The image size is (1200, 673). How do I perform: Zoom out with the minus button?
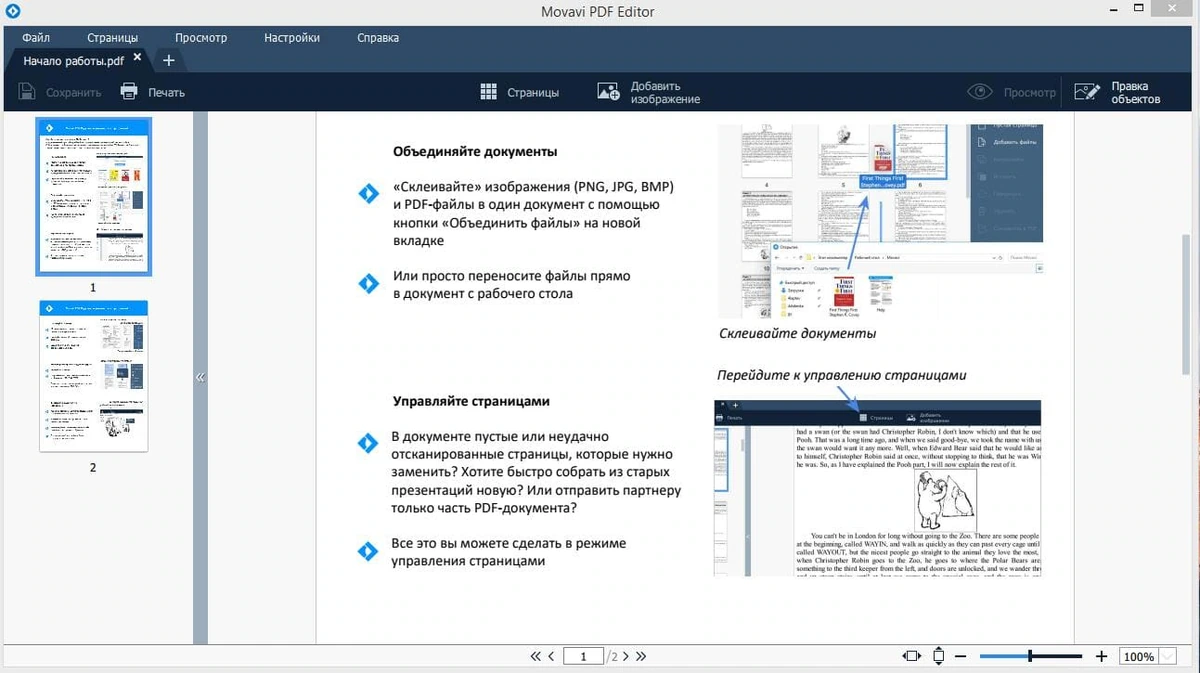point(960,657)
